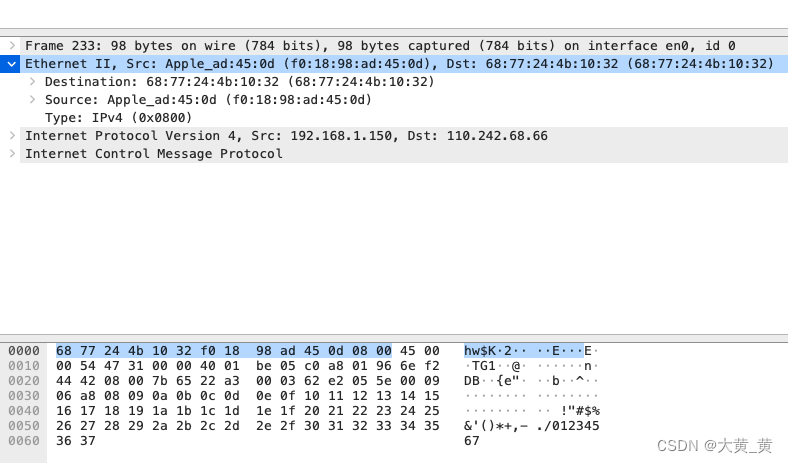Expand the Frame 233 tree row
Screen dimensions: 788x463
click(12, 46)
